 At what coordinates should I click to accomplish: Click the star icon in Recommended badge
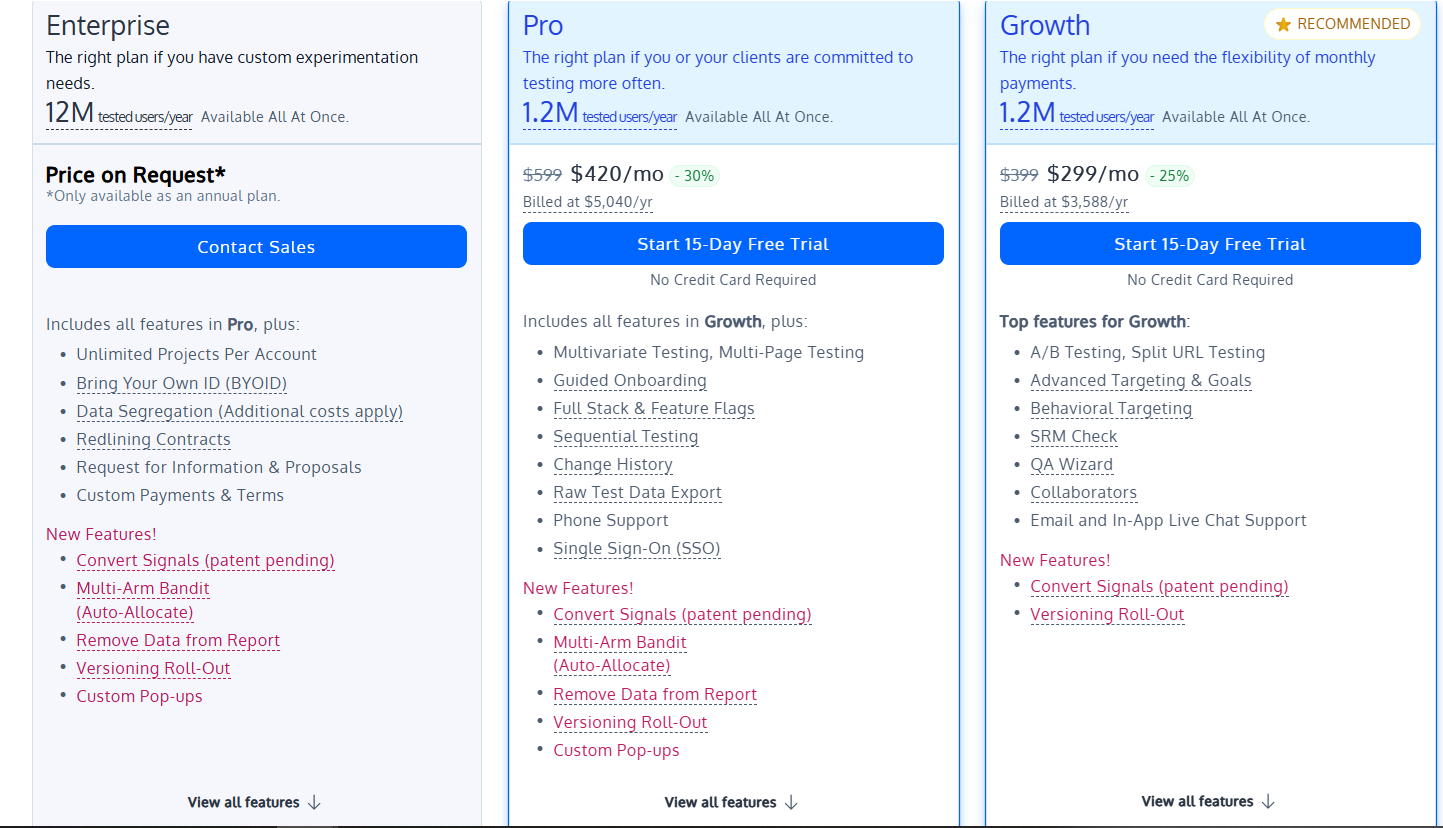click(1284, 25)
